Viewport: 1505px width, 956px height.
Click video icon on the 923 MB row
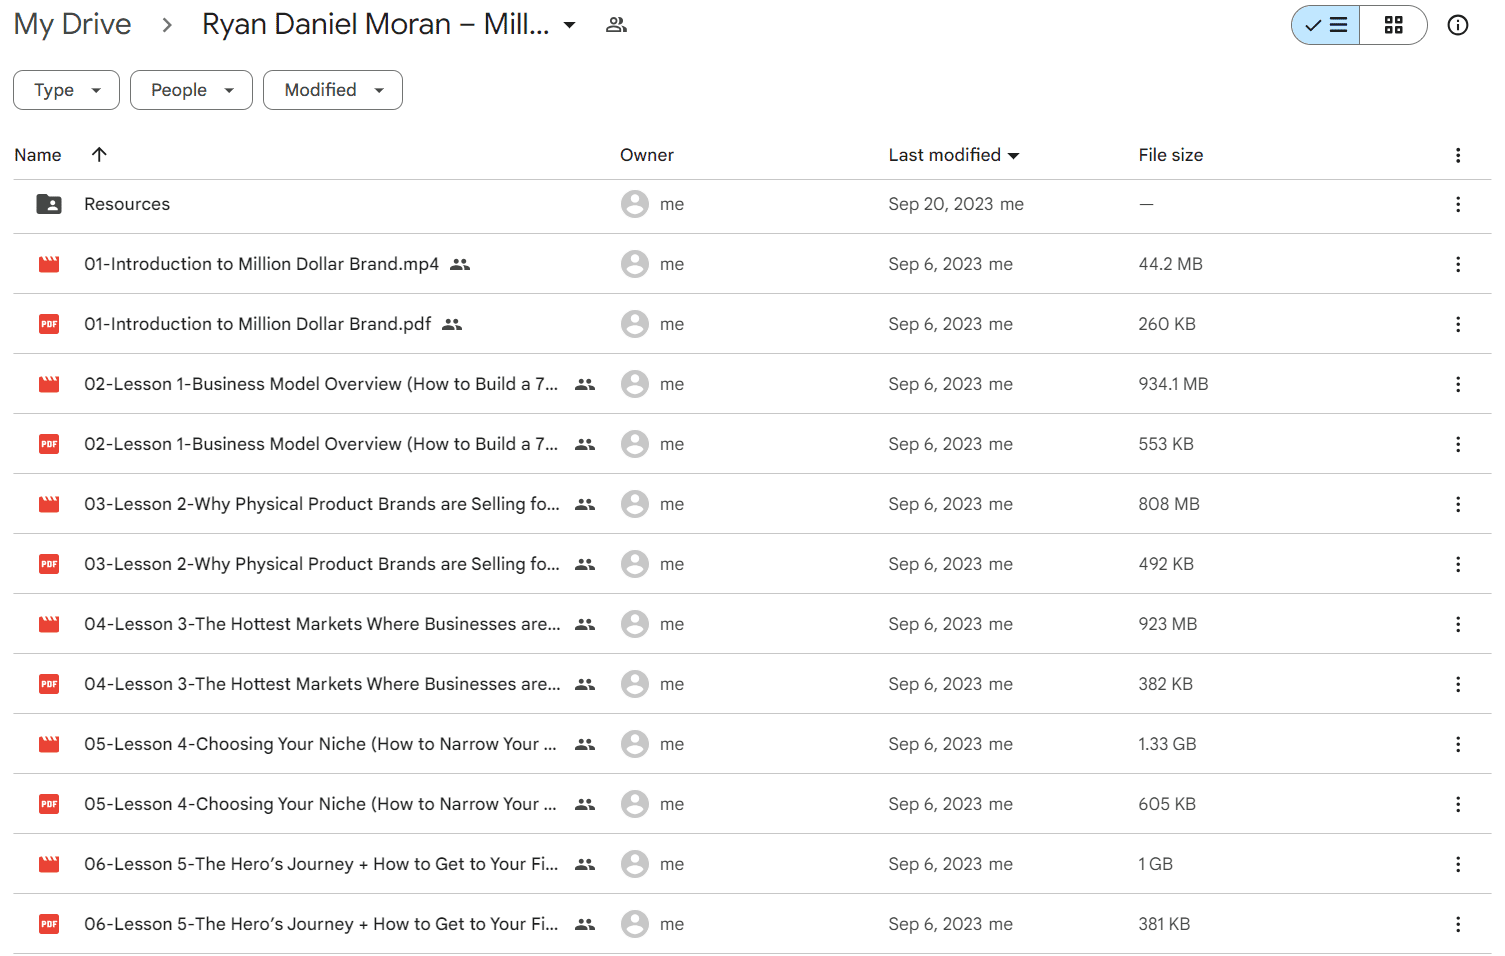(x=49, y=624)
